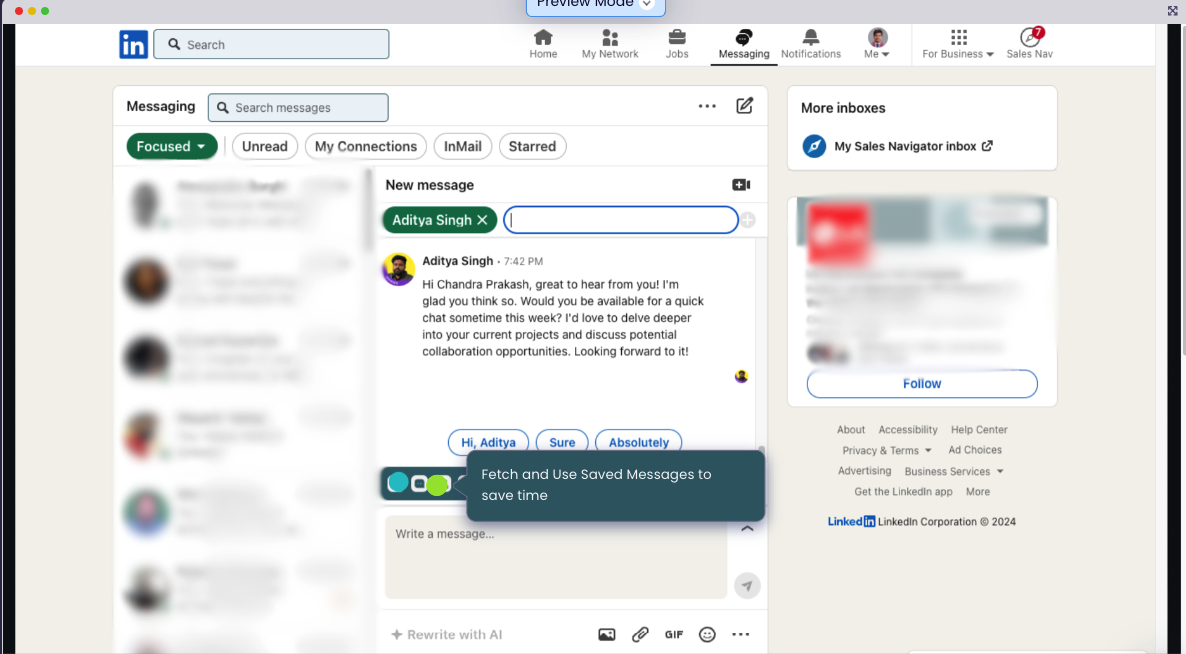Image resolution: width=1186 pixels, height=654 pixels.
Task: Open the Messaging tab in the nav bar
Action: click(744, 44)
